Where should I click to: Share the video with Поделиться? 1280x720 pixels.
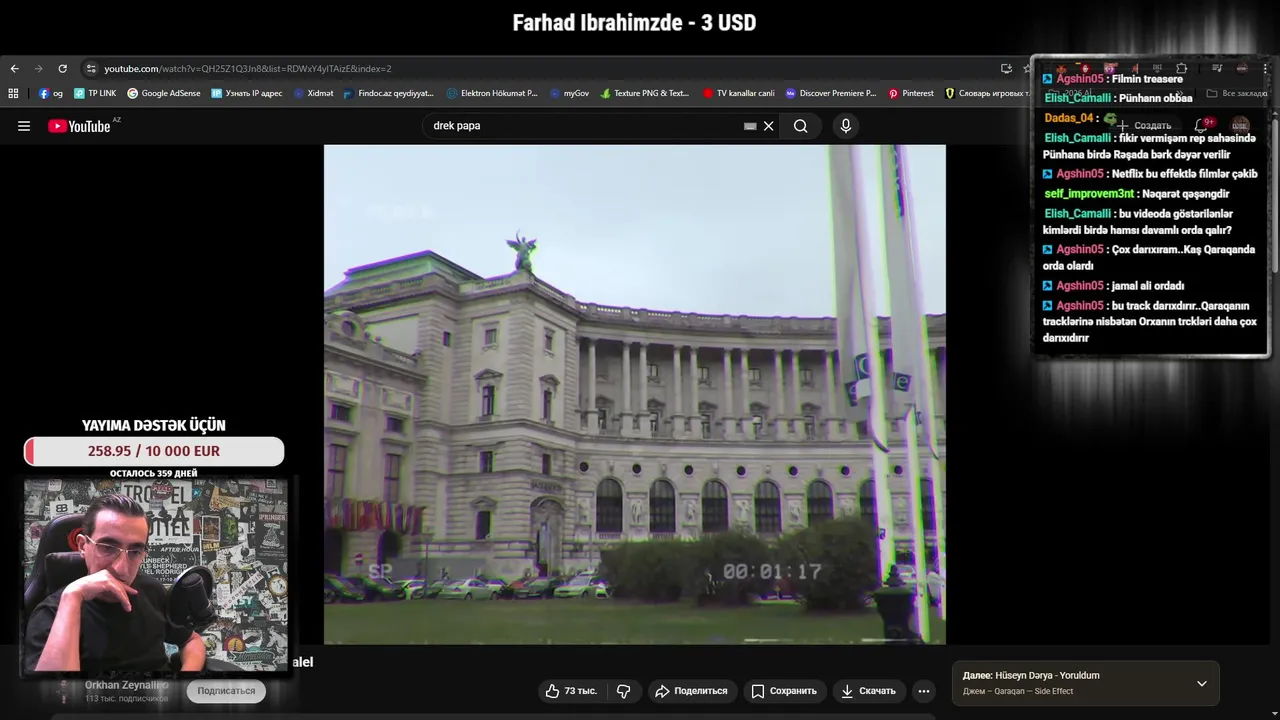(691, 691)
